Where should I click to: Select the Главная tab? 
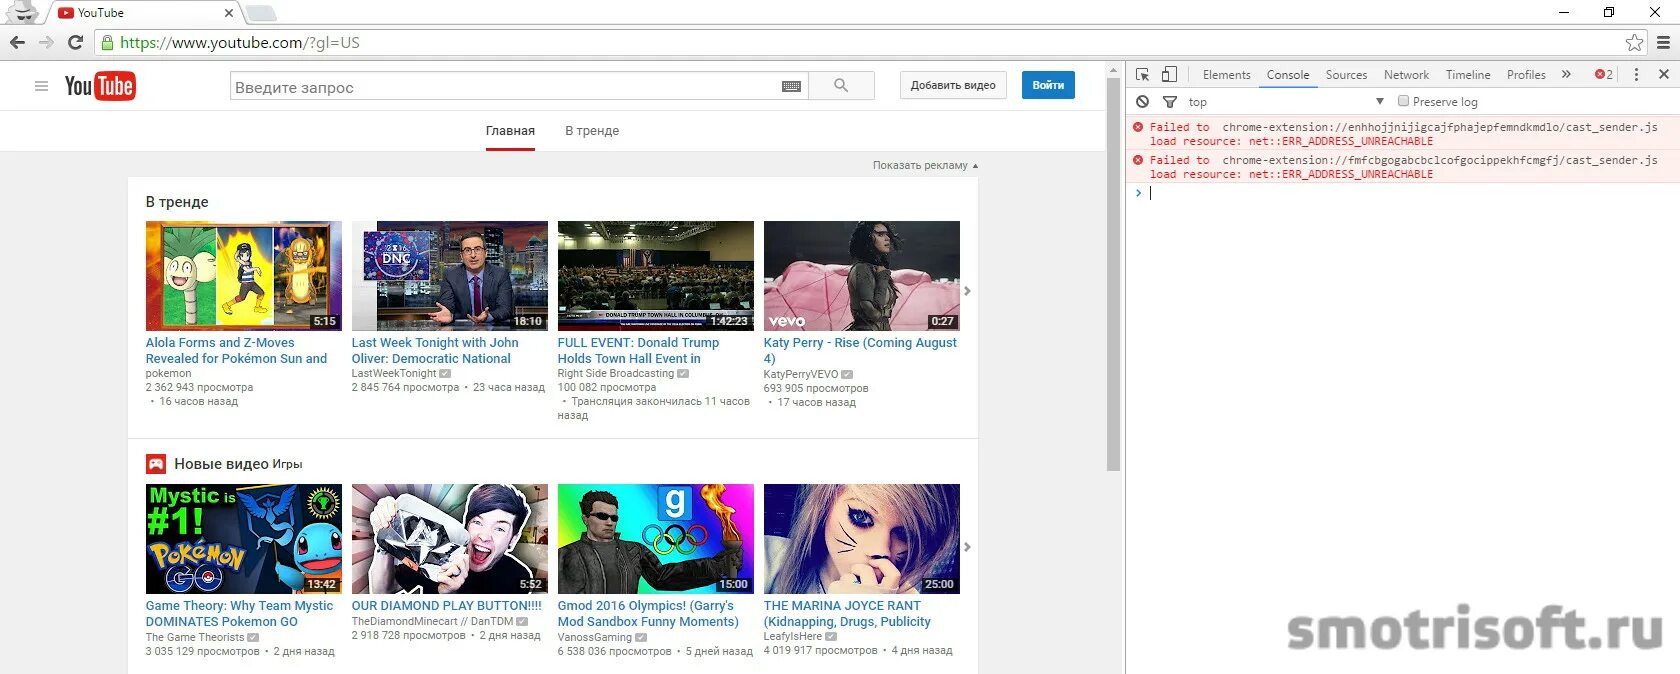tap(510, 131)
